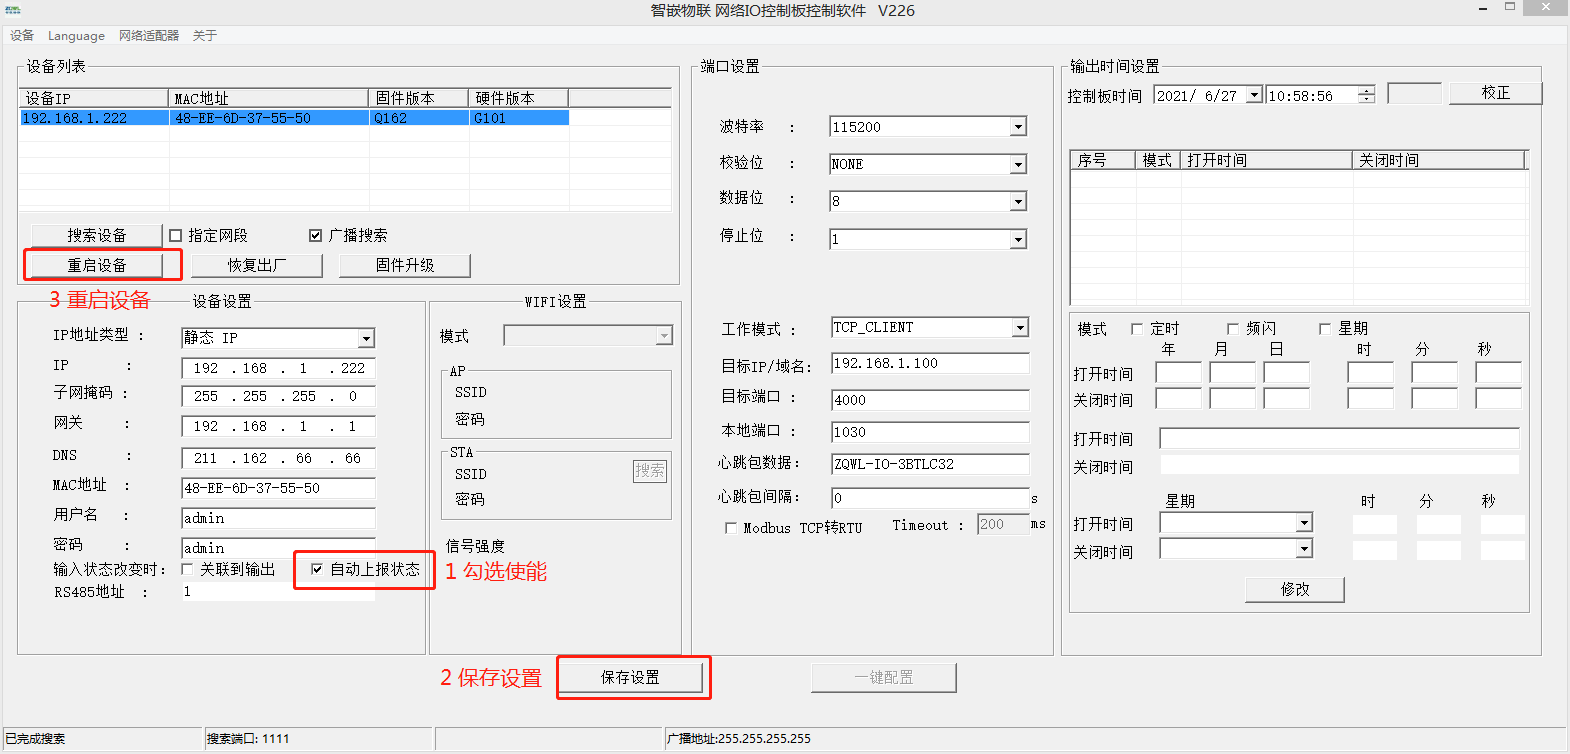1570x754 pixels.
Task: Click the control board time spinner arrows
Action: click(x=1366, y=95)
